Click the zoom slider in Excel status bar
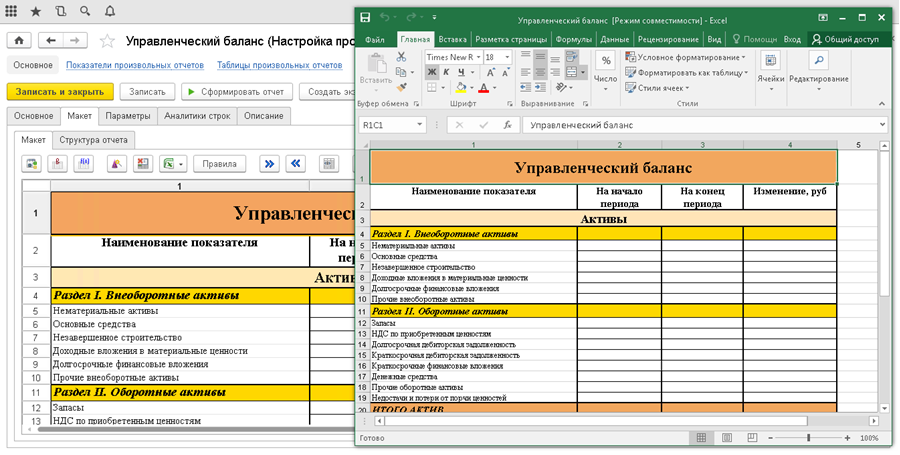The width and height of the screenshot is (900, 455). 808,438
